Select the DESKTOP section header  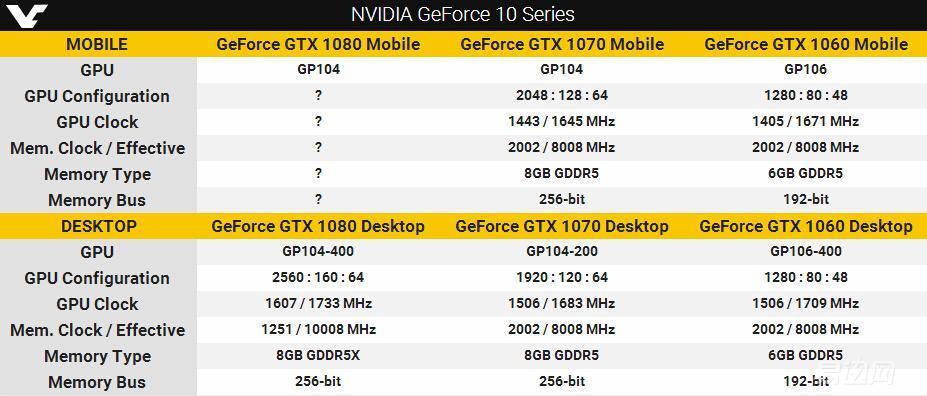(98, 226)
